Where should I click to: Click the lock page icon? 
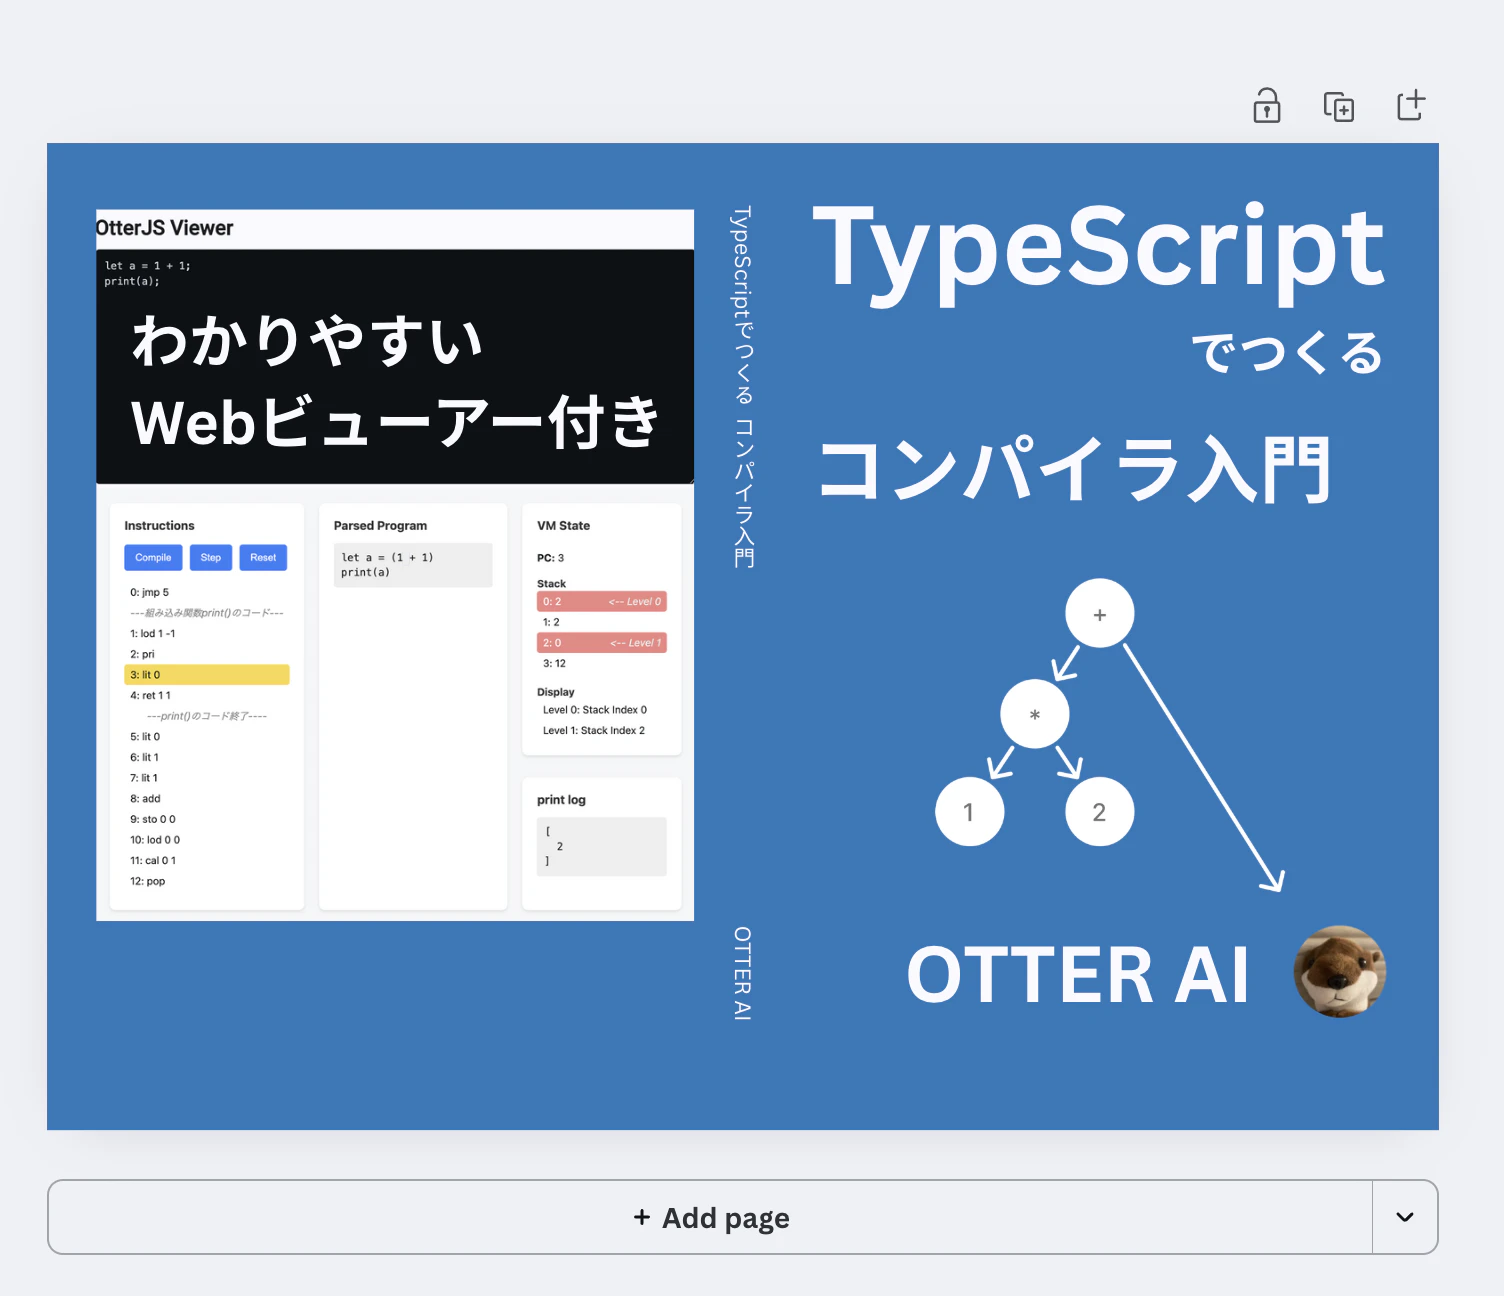point(1267,105)
